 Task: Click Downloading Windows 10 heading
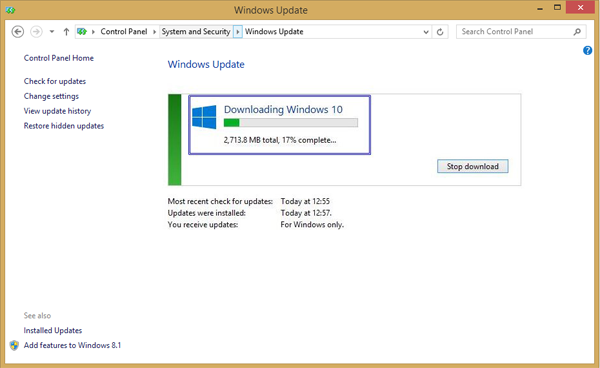point(283,109)
